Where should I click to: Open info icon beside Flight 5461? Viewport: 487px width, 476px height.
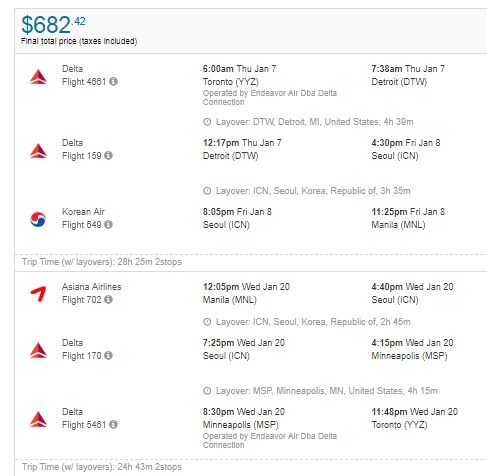(113, 424)
